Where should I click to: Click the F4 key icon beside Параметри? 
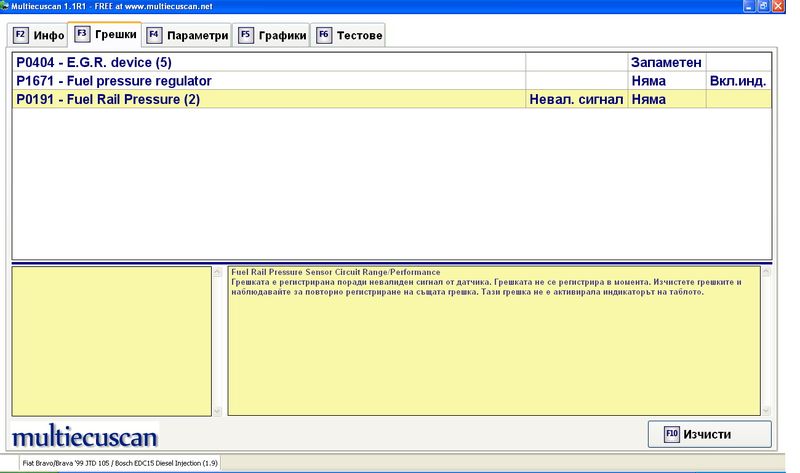point(154,35)
